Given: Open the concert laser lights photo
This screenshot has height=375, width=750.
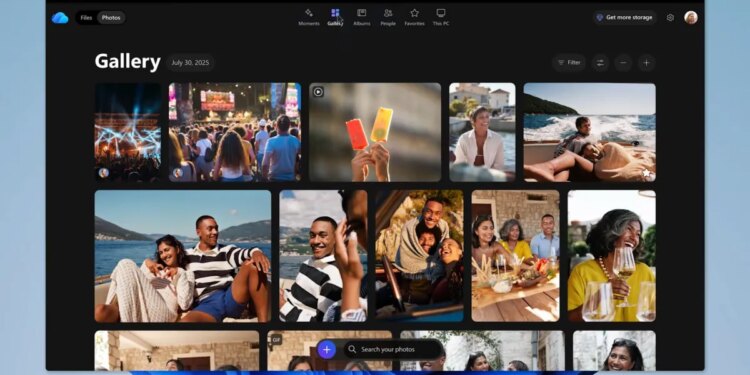Looking at the screenshot, I should [128, 132].
